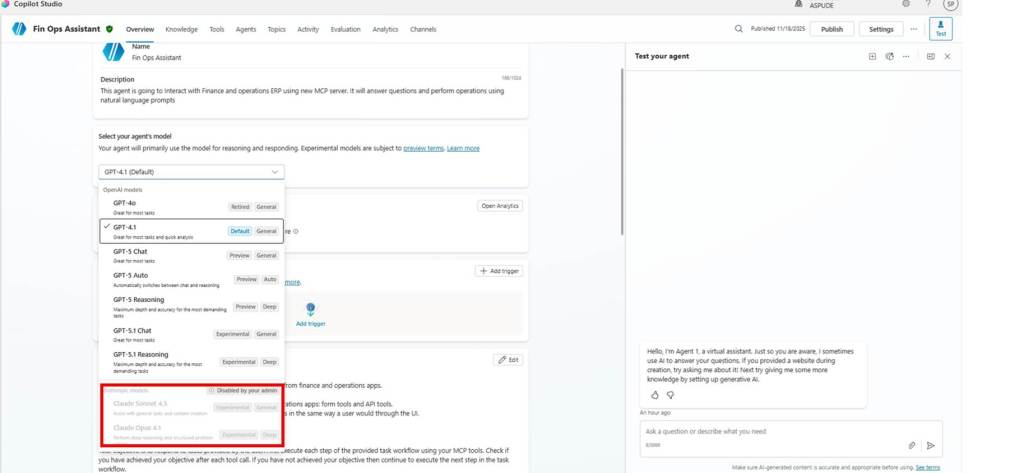Open the Analytics tab

click(x=385, y=30)
